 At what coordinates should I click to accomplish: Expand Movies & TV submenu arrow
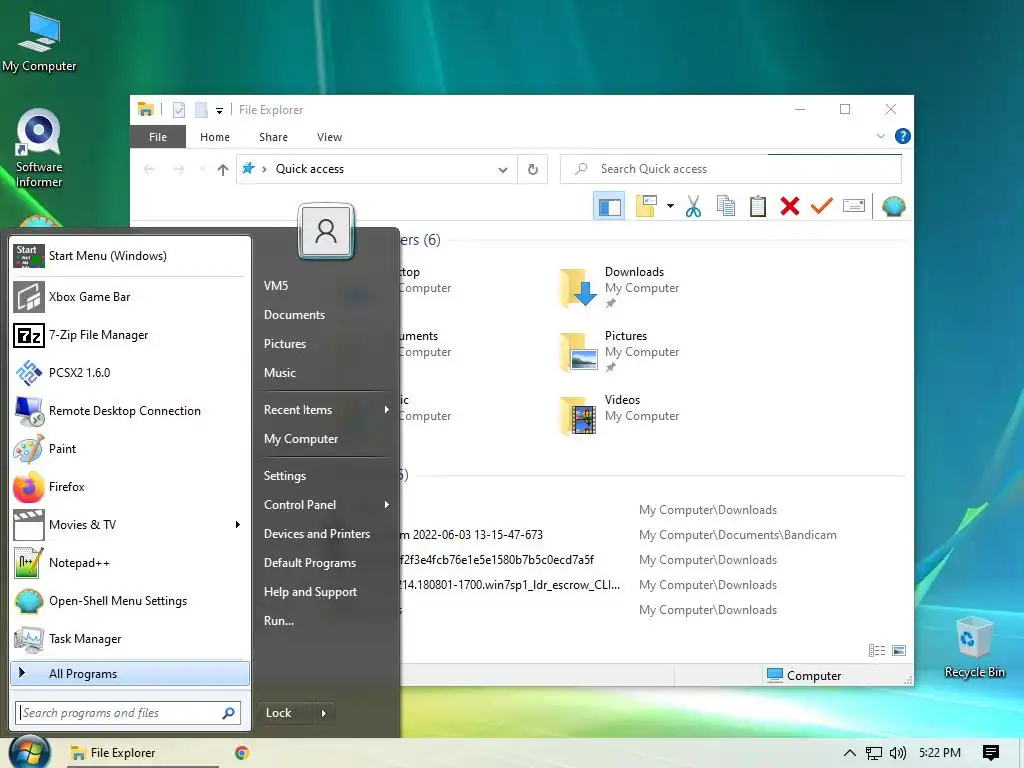pyautogui.click(x=238, y=524)
